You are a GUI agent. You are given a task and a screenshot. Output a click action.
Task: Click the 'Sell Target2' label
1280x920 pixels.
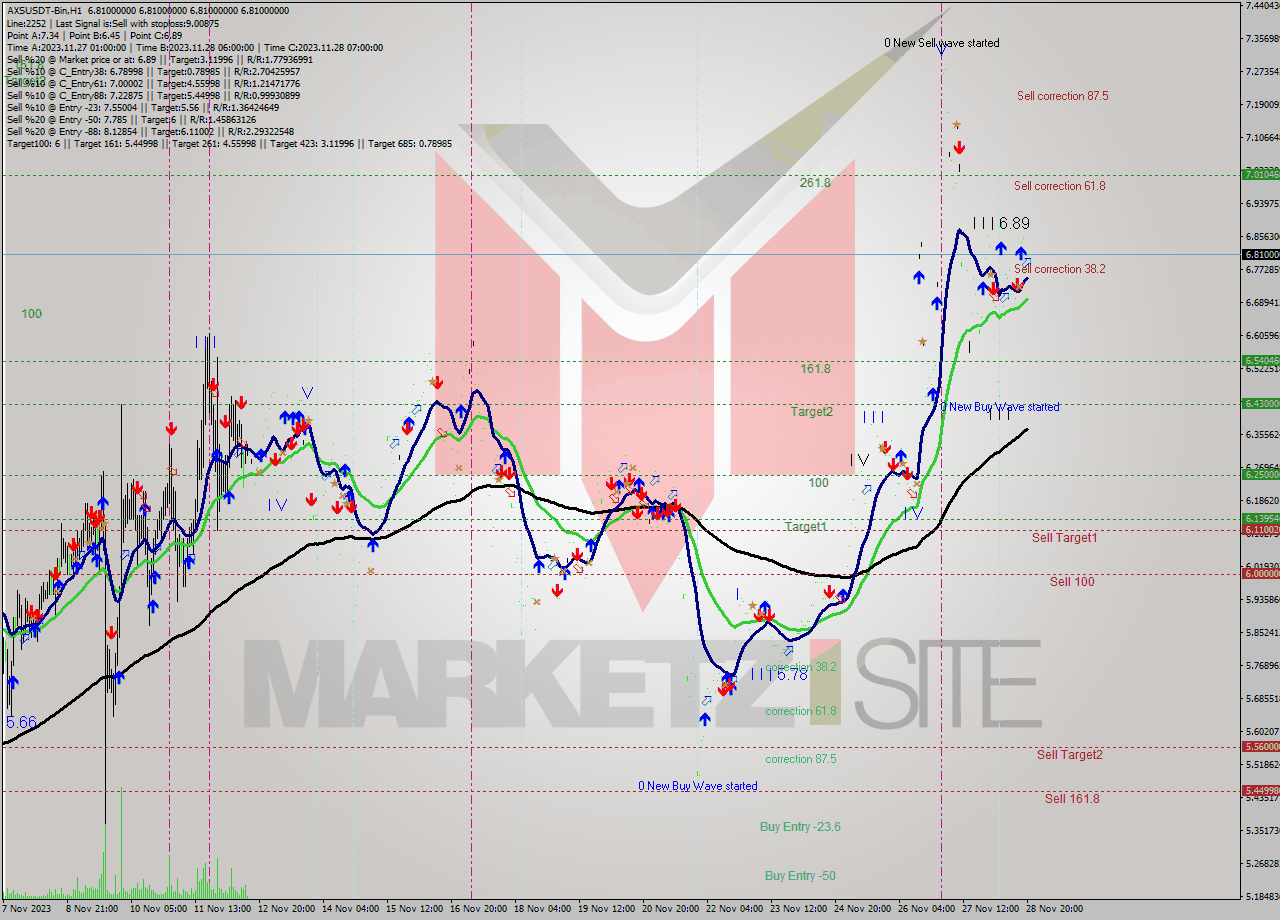pos(1070,755)
